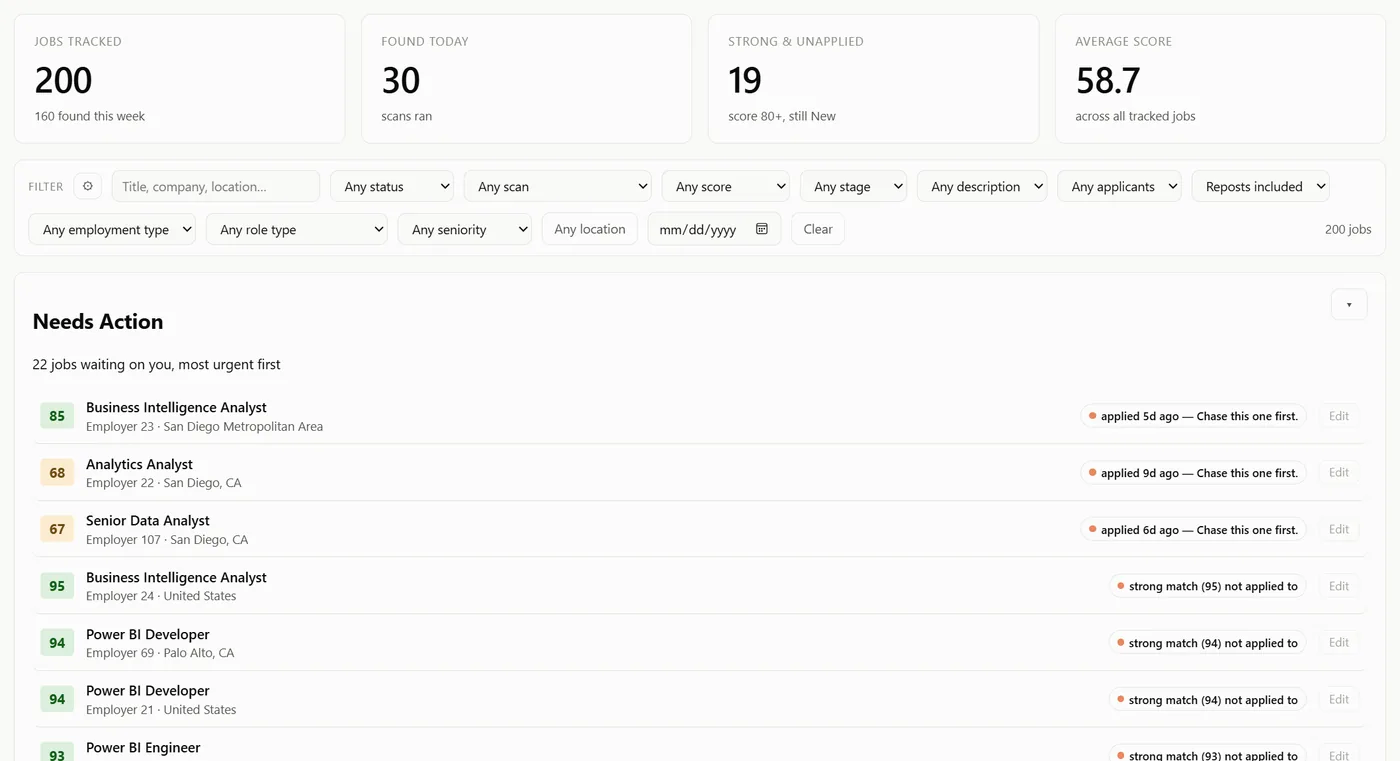Open the Senior Data Analyst job title
Screen dimensions: 1400x761
tap(148, 521)
